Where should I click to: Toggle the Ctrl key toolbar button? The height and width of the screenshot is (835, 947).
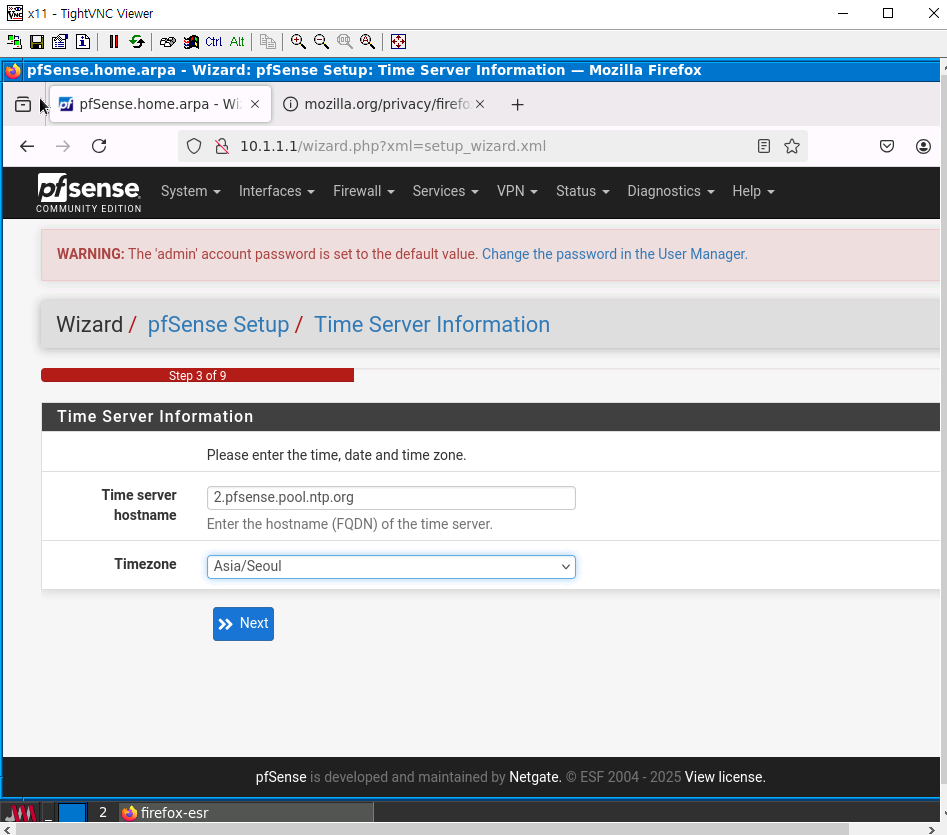(x=214, y=42)
